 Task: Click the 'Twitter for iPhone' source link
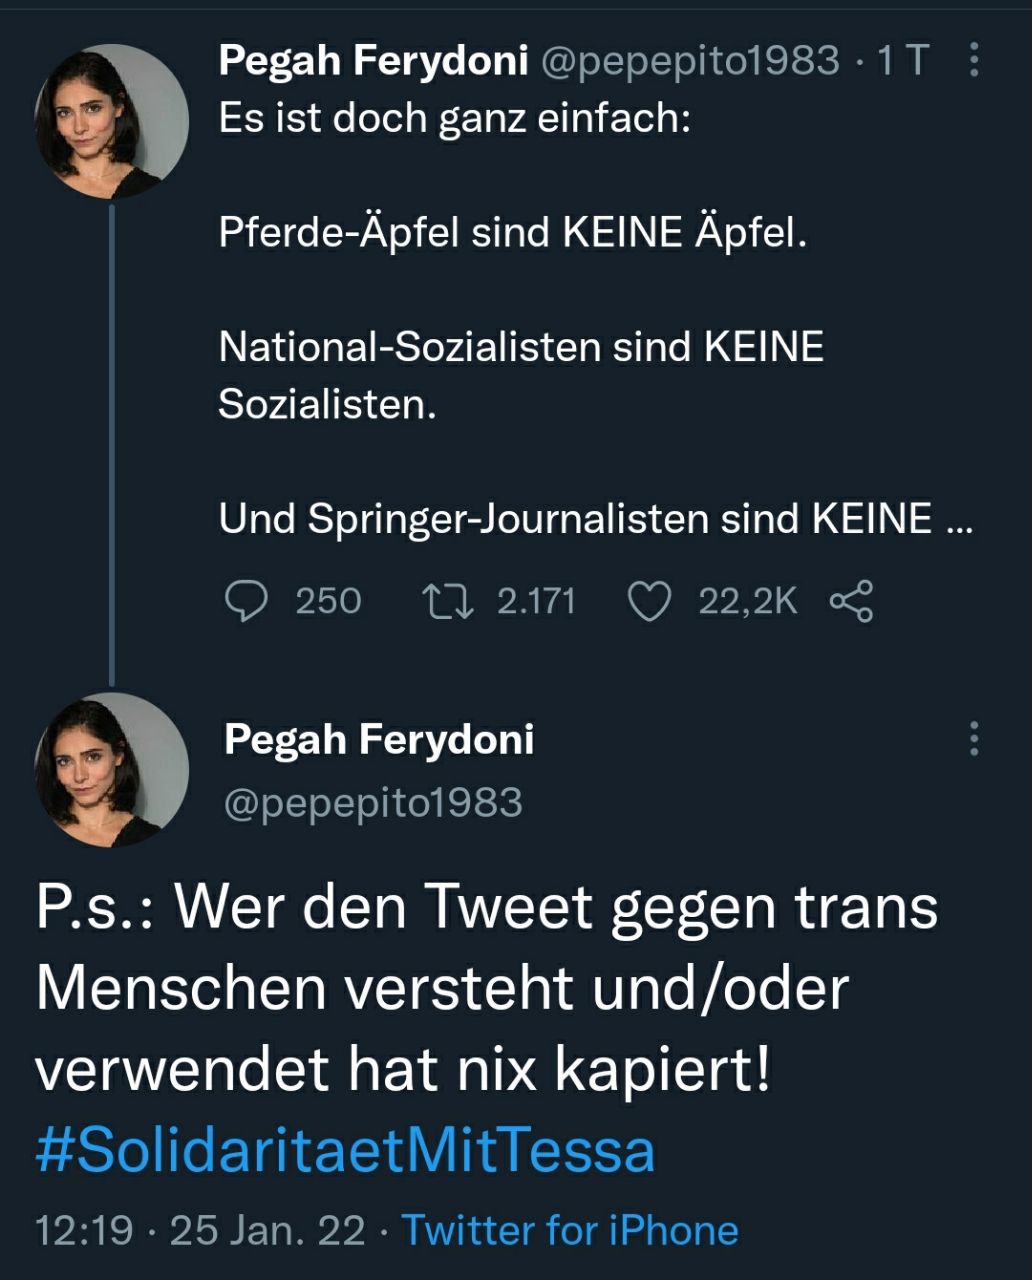(x=570, y=1230)
